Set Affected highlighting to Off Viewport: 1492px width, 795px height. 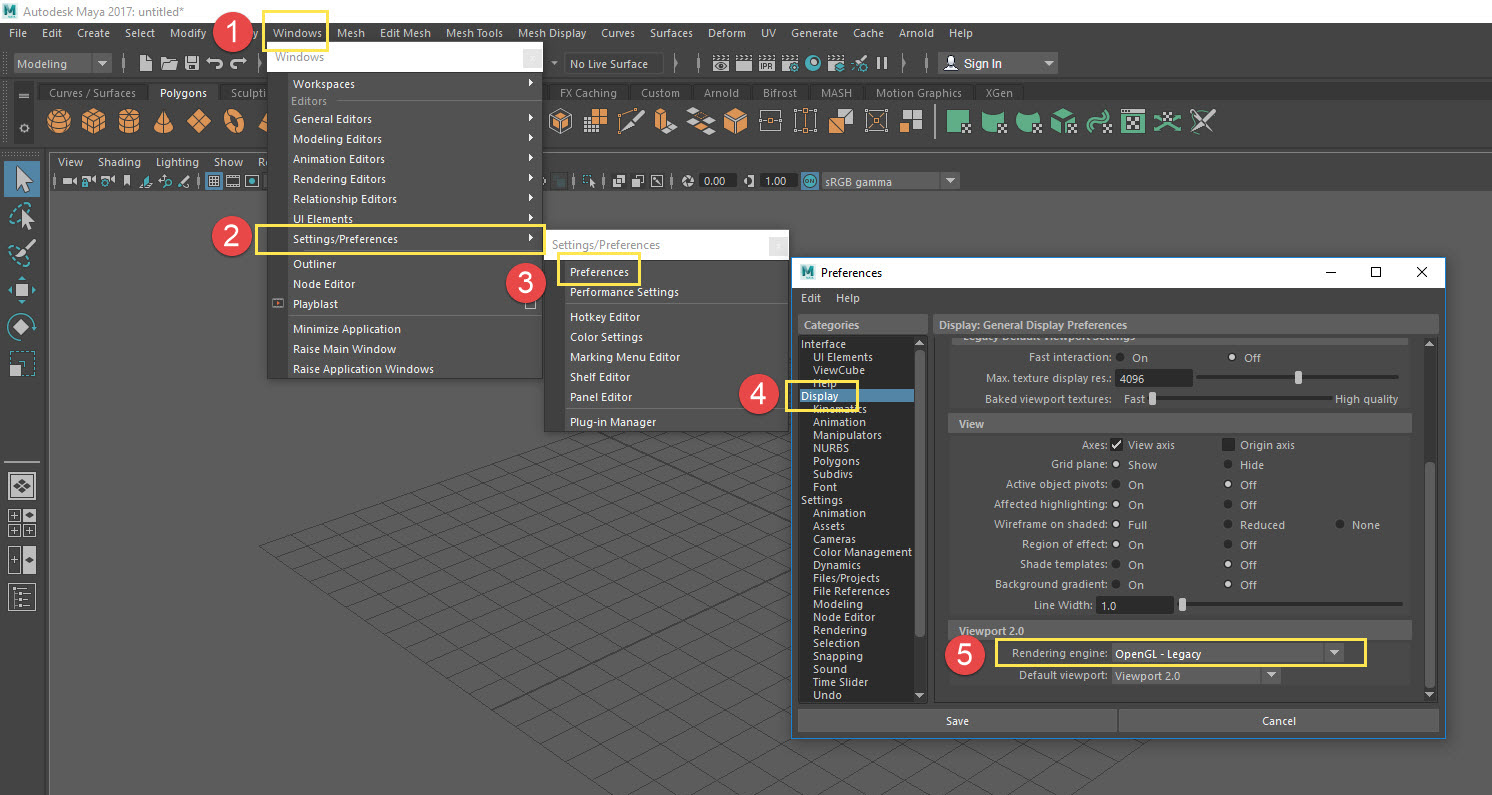point(1229,504)
